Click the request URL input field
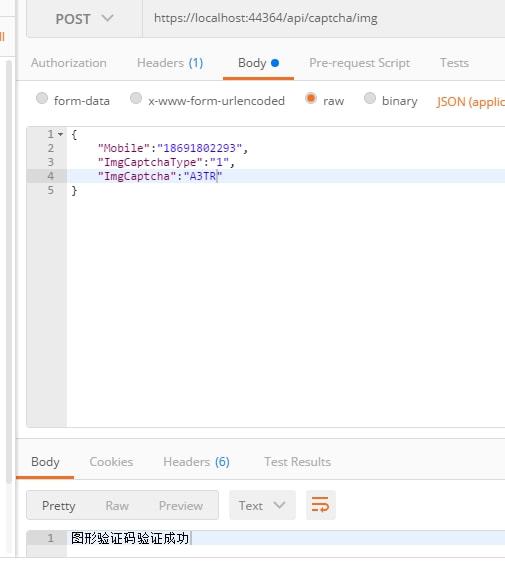Viewport: 505px width, 567px height. (324, 18)
